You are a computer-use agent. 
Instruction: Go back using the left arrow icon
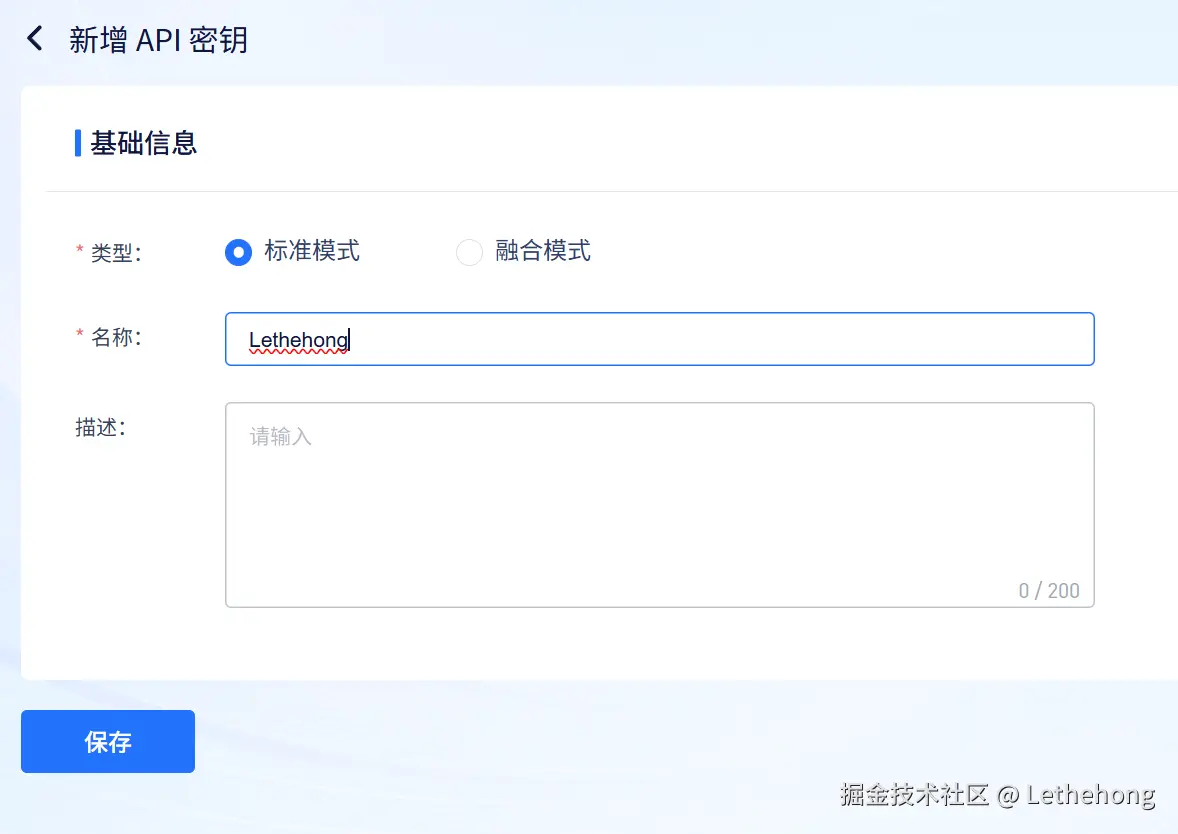coord(35,38)
